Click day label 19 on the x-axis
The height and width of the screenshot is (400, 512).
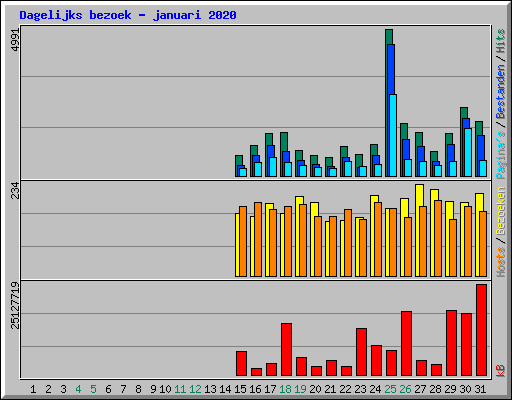[300, 389]
